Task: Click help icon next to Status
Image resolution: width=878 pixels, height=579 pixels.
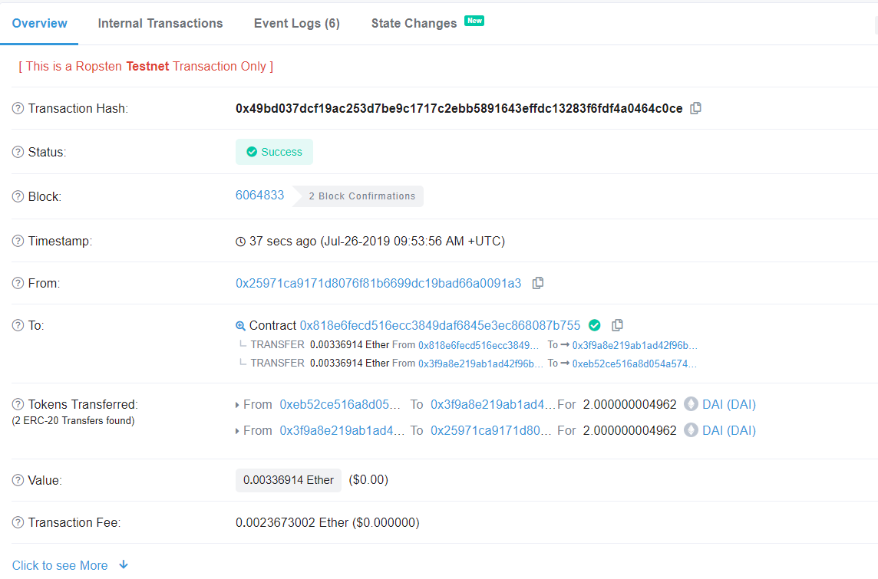Action: point(18,152)
